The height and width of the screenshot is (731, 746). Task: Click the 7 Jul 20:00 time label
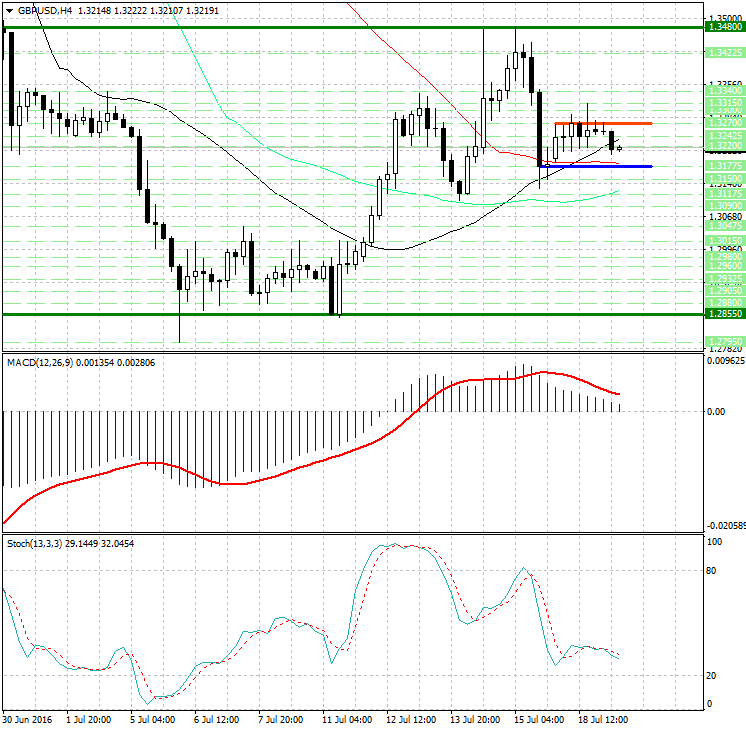(281, 719)
